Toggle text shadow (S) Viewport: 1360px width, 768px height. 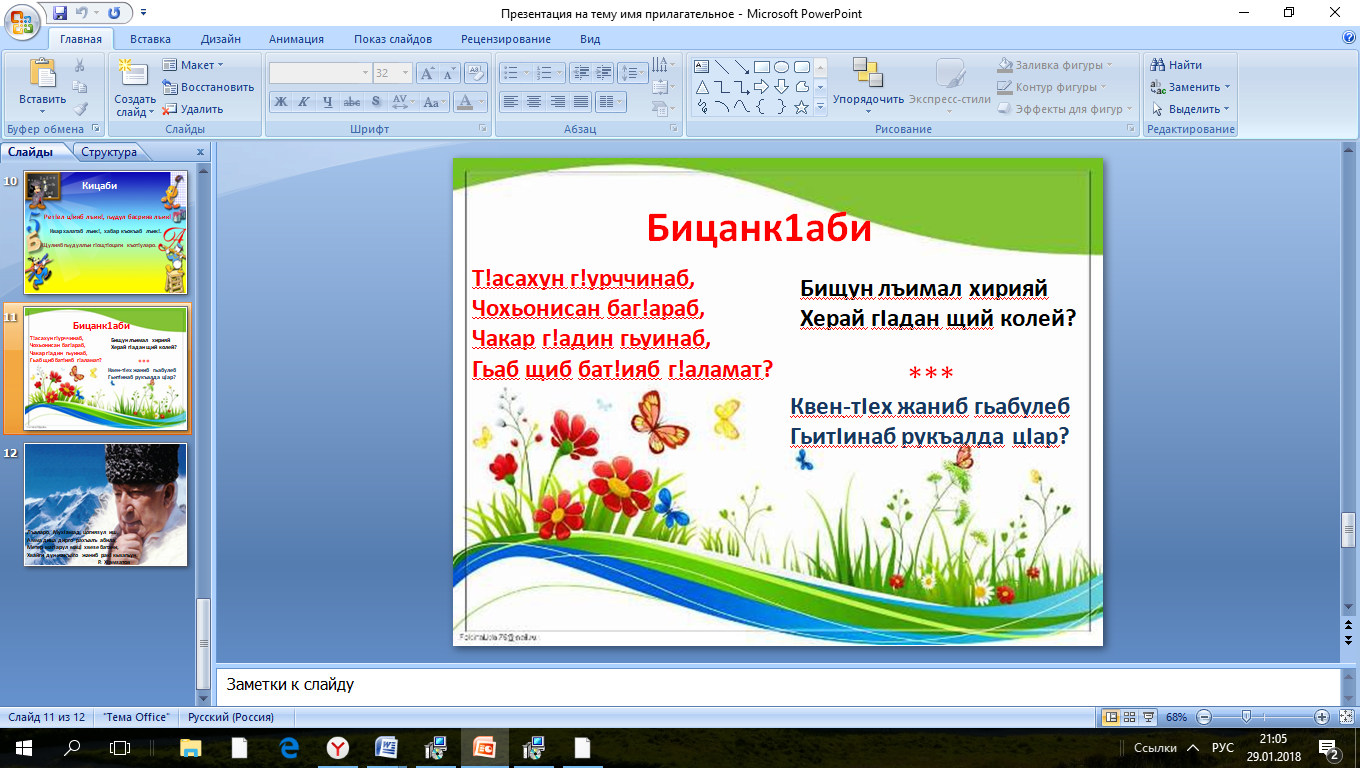pos(375,101)
